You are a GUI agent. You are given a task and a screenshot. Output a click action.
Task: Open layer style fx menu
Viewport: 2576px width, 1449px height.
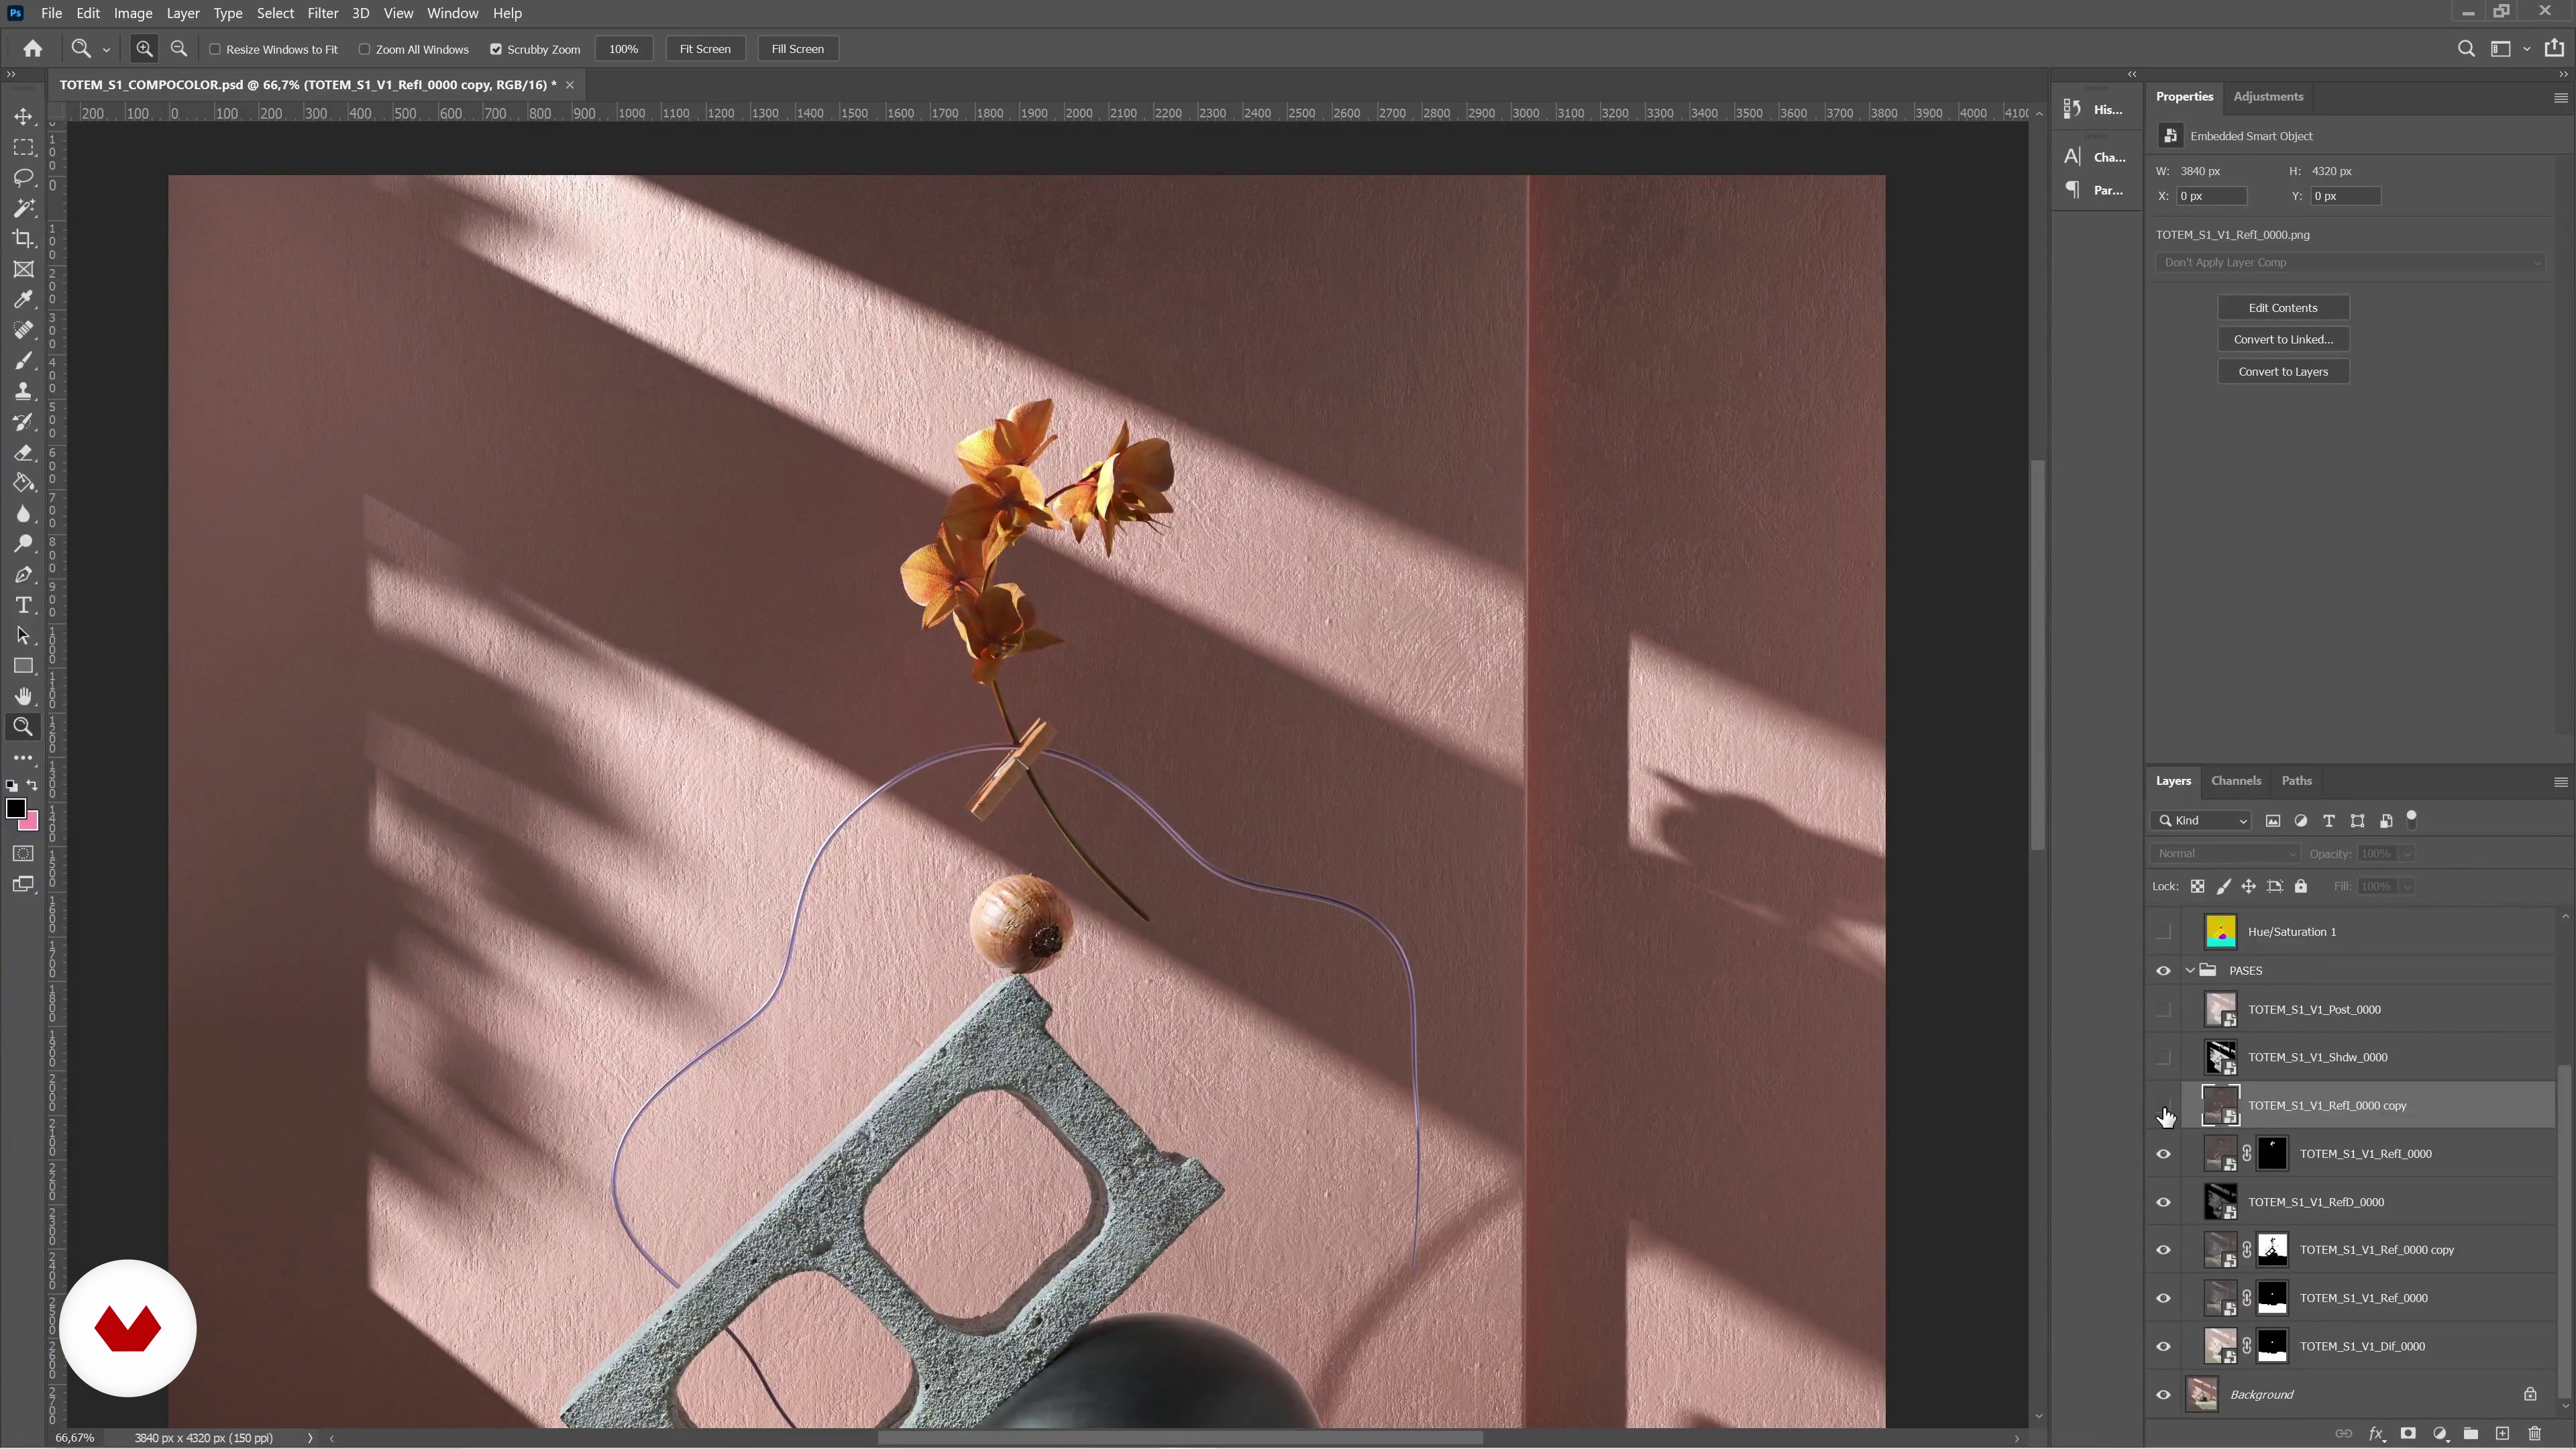click(x=2376, y=1434)
